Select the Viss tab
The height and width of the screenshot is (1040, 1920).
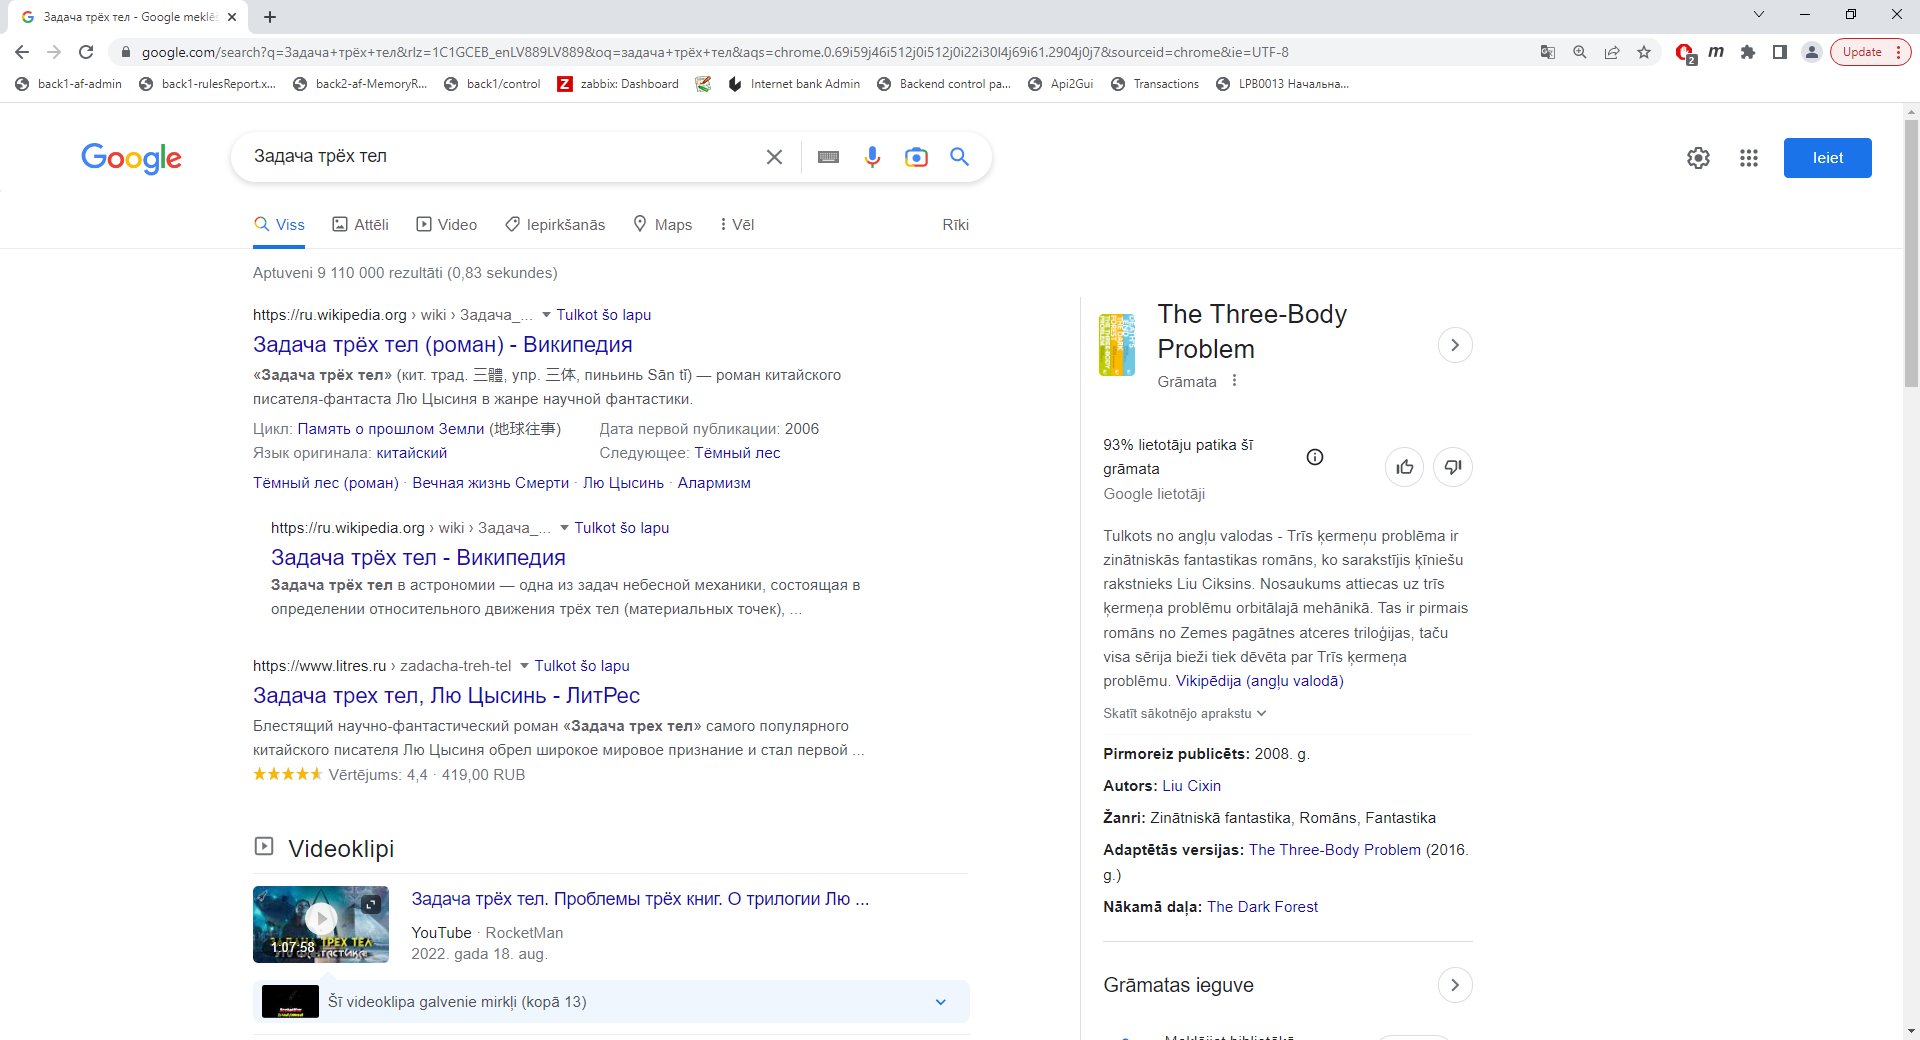click(x=279, y=225)
